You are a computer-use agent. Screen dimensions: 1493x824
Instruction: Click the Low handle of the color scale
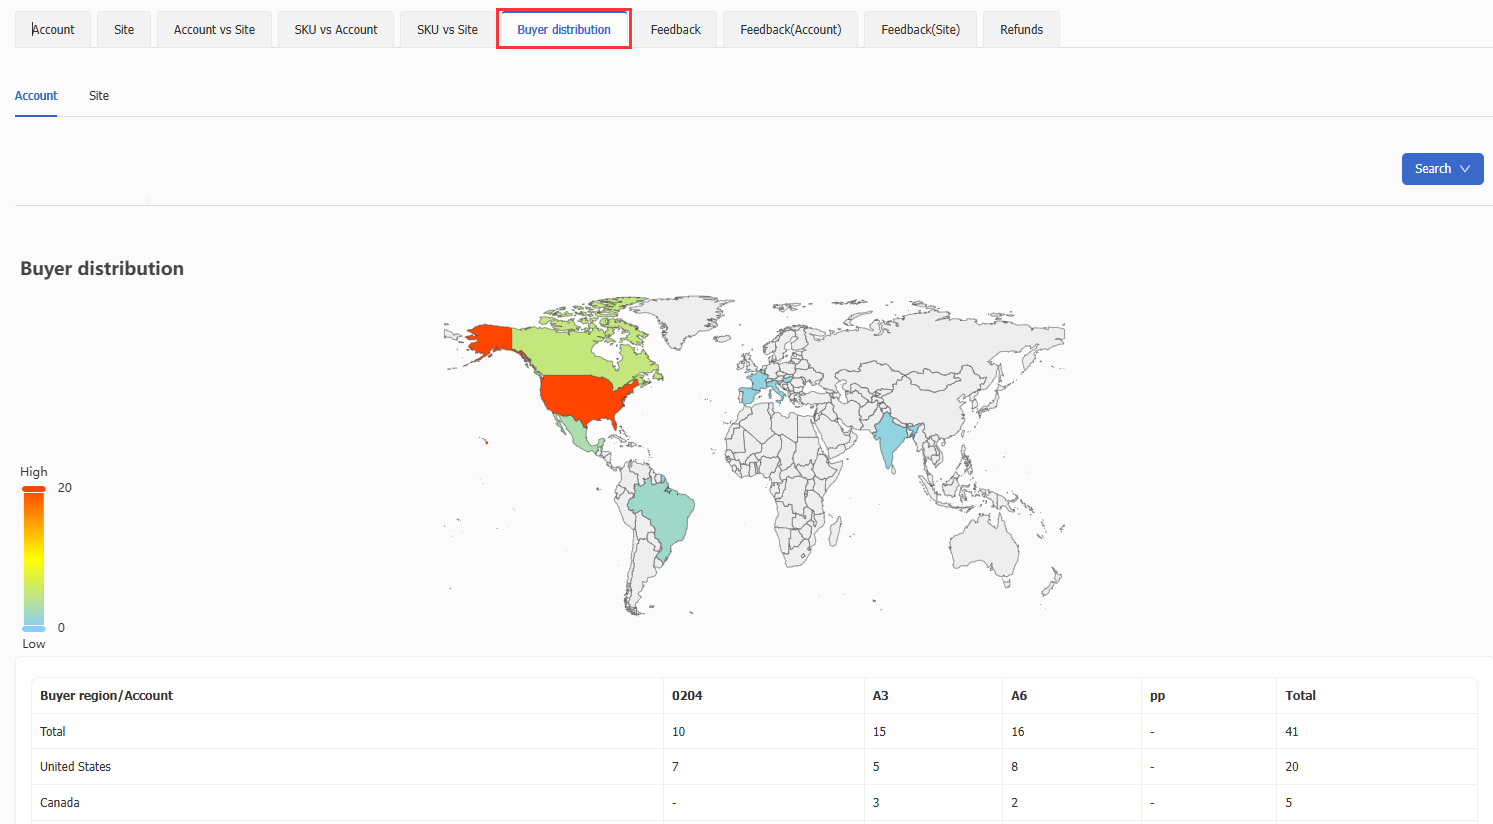pyautogui.click(x=34, y=629)
